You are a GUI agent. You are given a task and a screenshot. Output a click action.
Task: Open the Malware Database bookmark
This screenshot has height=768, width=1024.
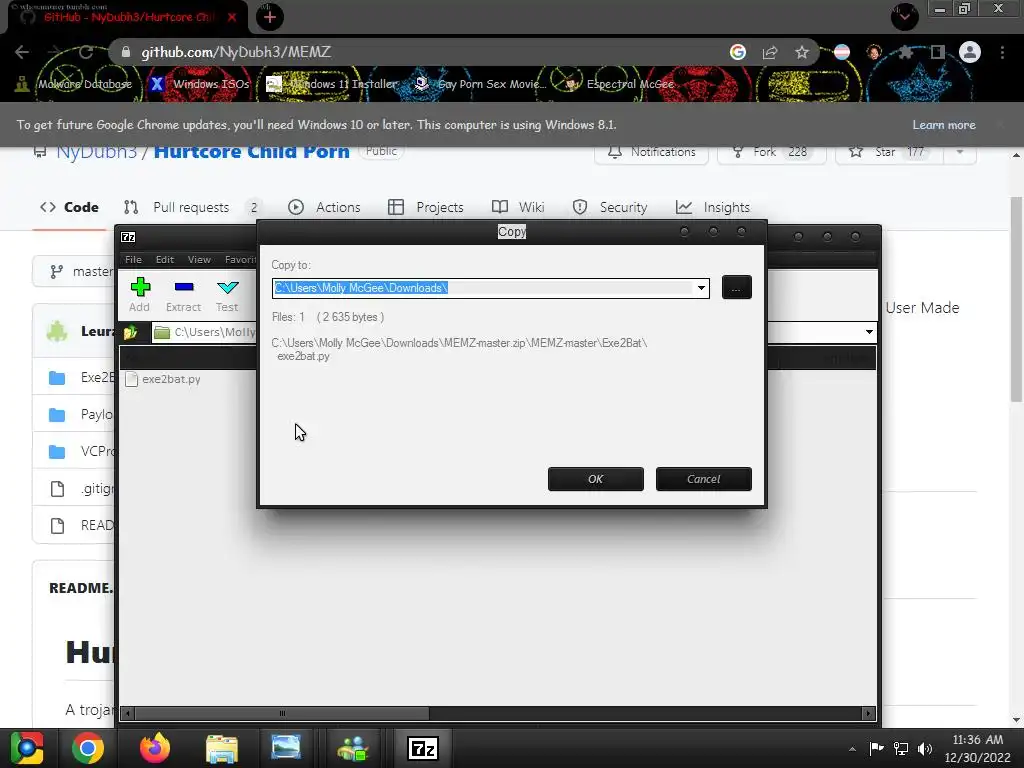tap(74, 84)
